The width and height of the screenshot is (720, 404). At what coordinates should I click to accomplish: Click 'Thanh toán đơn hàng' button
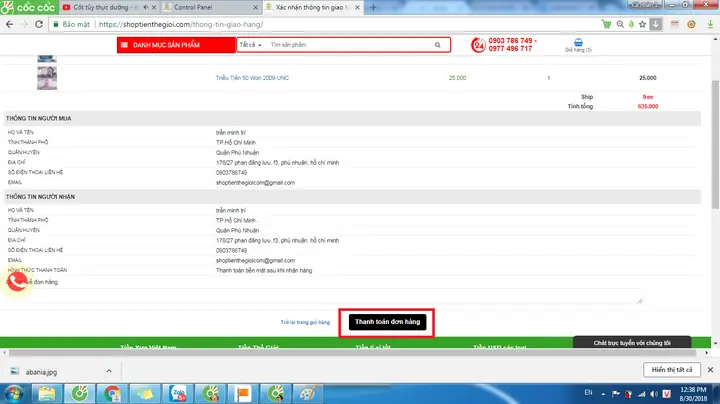tap(387, 322)
